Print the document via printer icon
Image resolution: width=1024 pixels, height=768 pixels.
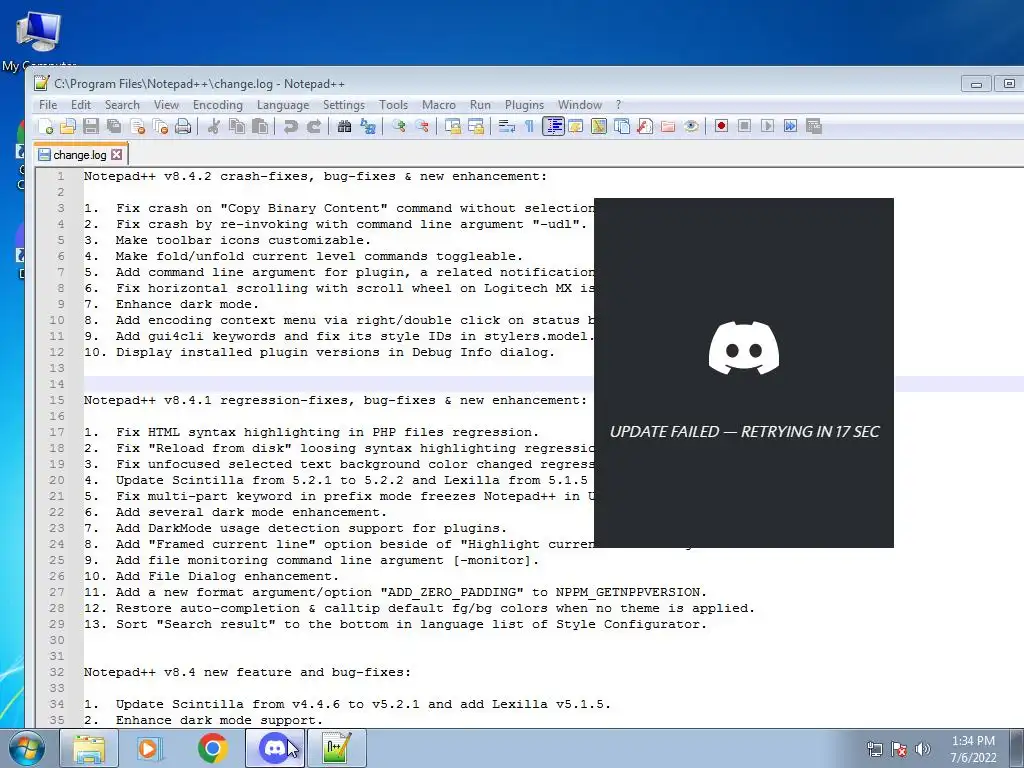pyautogui.click(x=183, y=126)
